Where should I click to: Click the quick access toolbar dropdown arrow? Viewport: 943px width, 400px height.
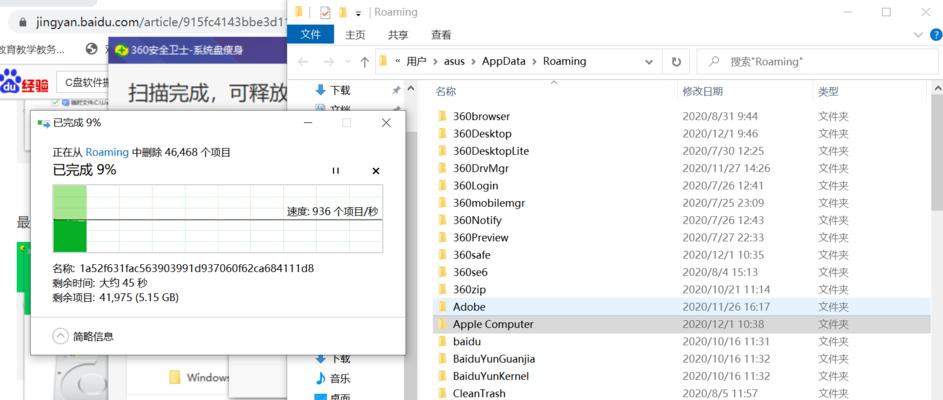tap(358, 12)
